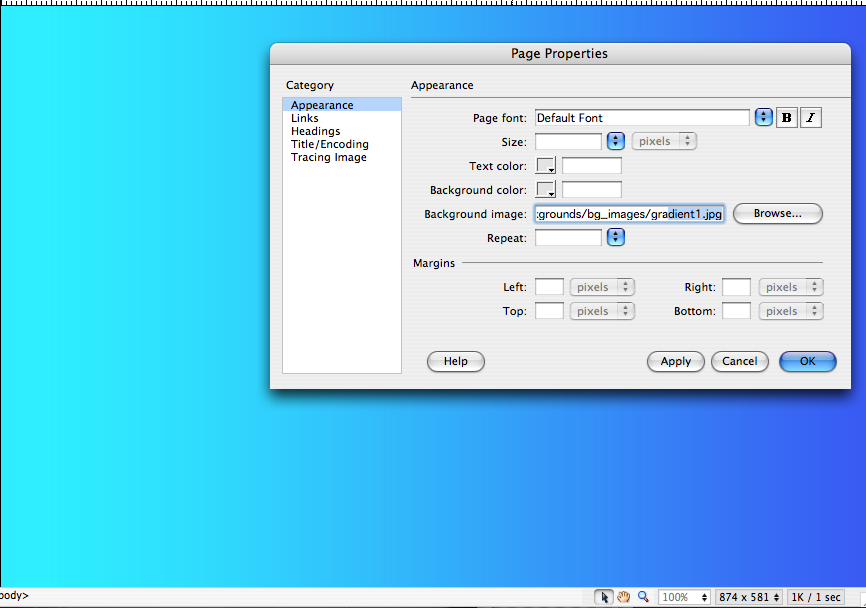866x608 pixels.
Task: Select Links category
Action: coord(305,118)
